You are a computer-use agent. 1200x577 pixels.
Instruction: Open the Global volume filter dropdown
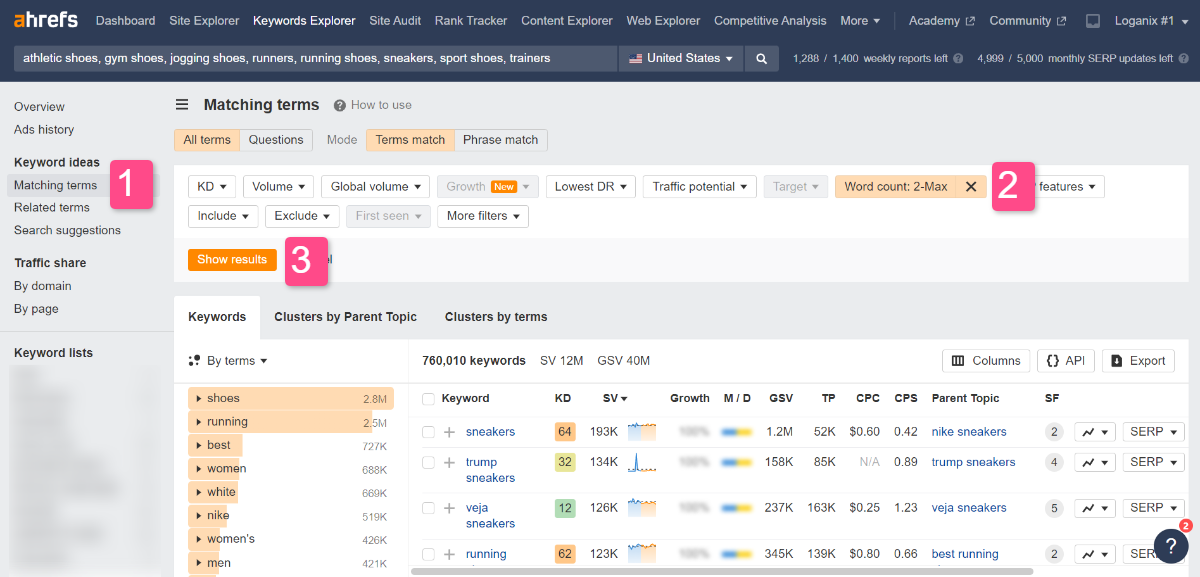[x=376, y=186]
